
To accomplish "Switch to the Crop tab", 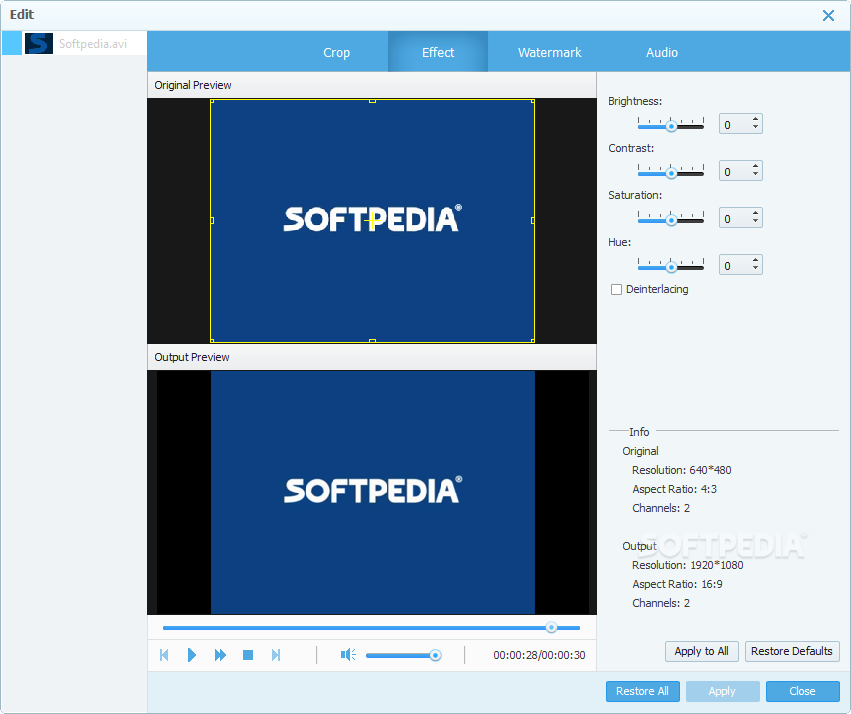I will pyautogui.click(x=336, y=53).
